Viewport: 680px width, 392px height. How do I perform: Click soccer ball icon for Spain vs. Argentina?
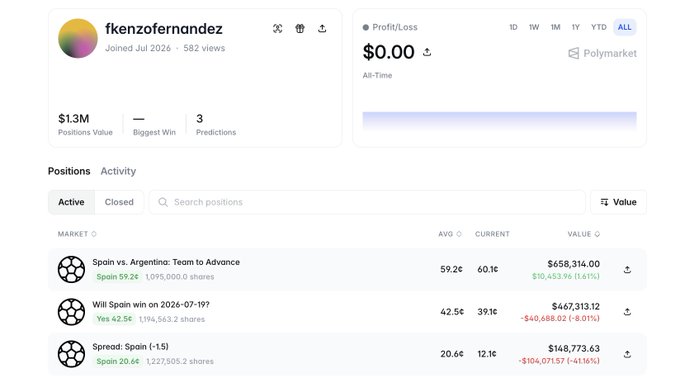[x=72, y=269]
